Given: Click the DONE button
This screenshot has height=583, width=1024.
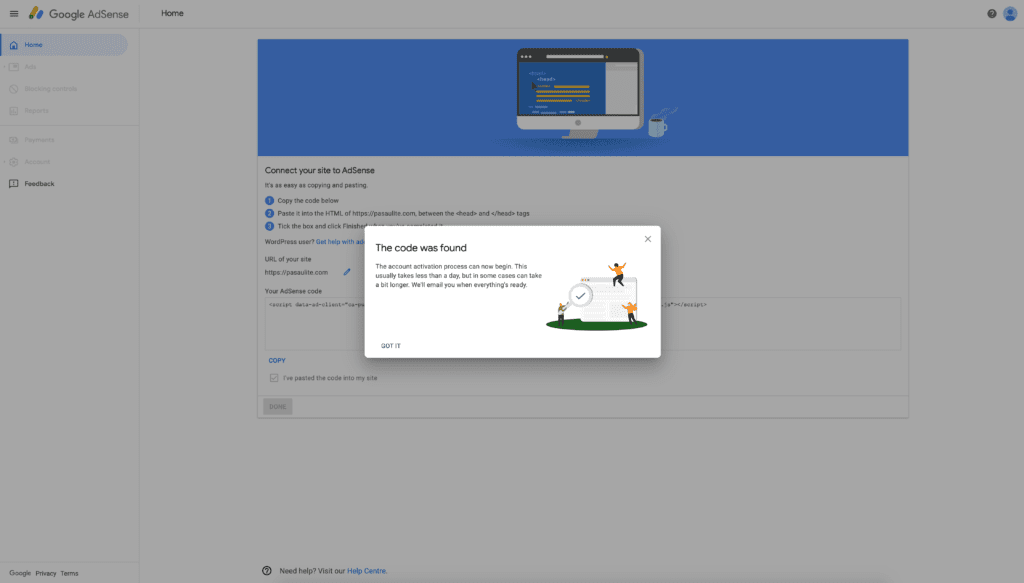Looking at the screenshot, I should click(278, 407).
